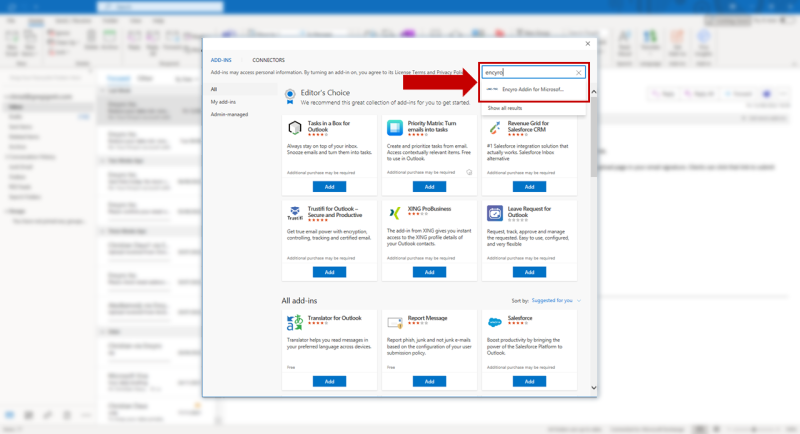The image size is (800, 434).
Task: Click the Translator for Outlook icon
Action: (294, 322)
